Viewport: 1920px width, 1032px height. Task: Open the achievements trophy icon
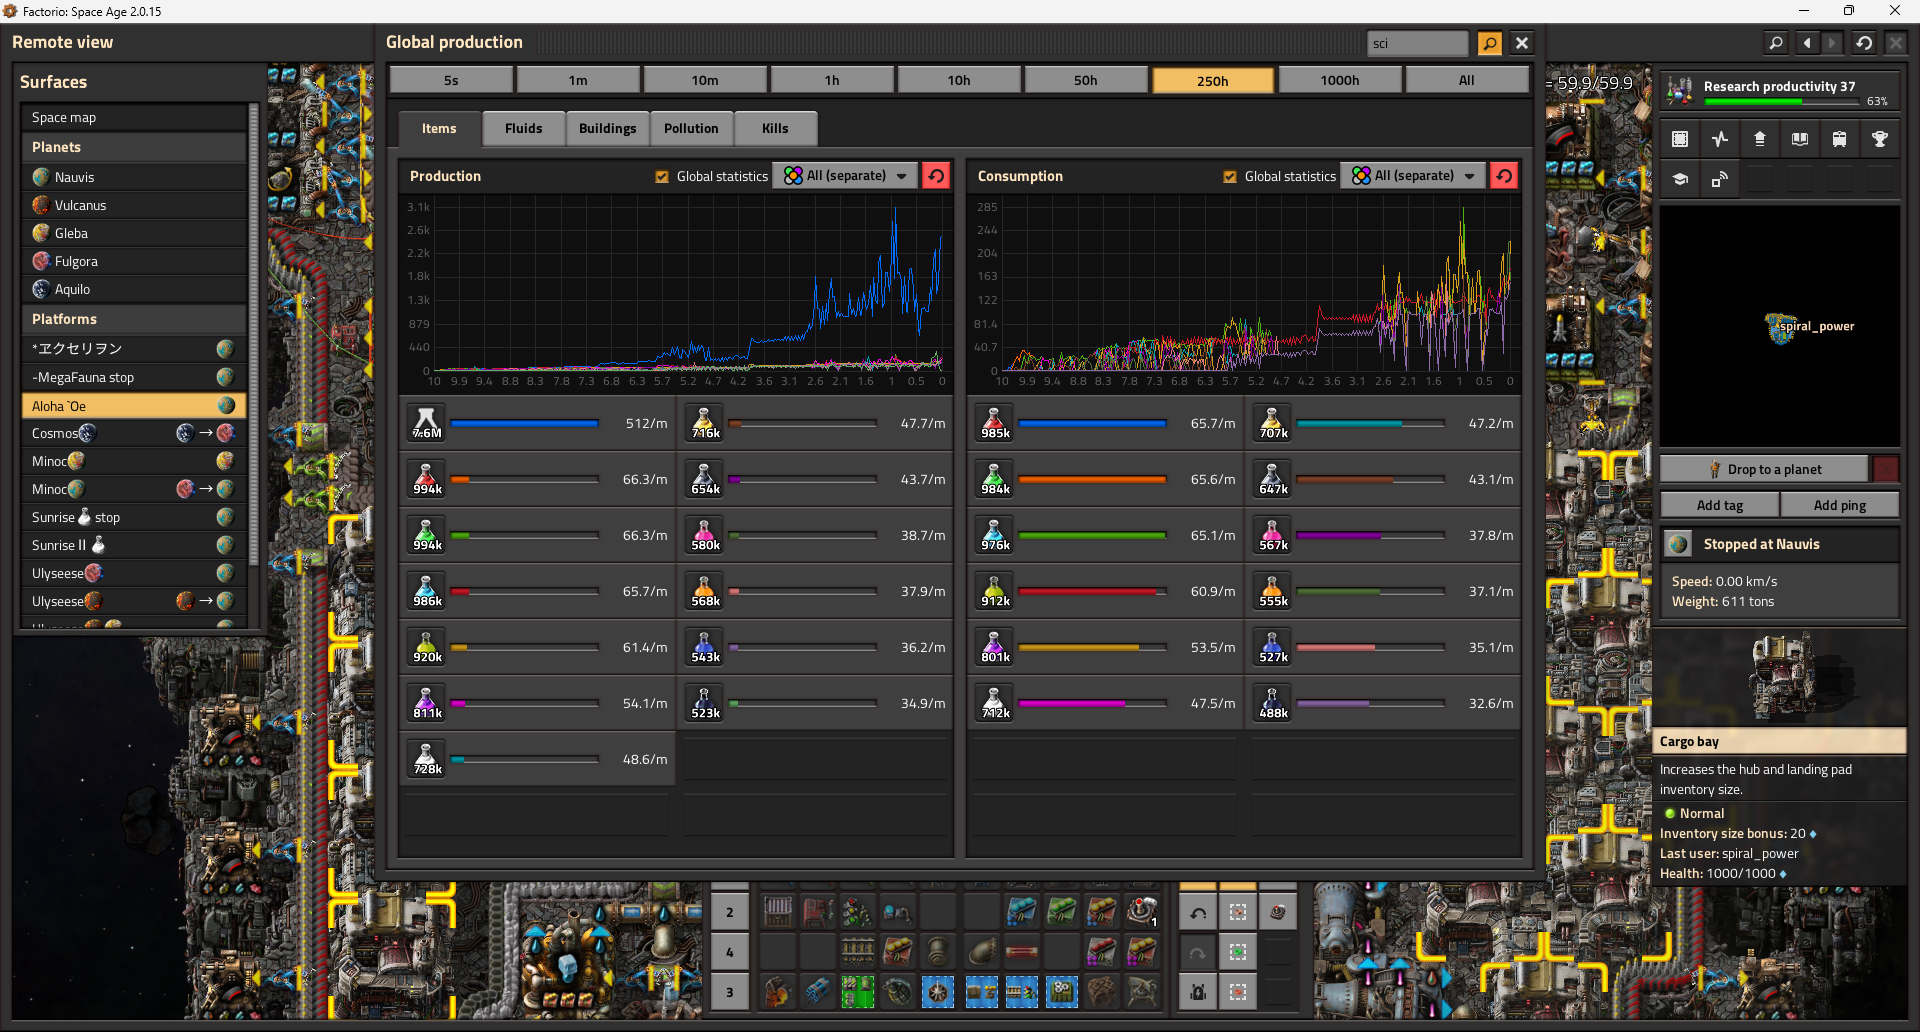1879,140
